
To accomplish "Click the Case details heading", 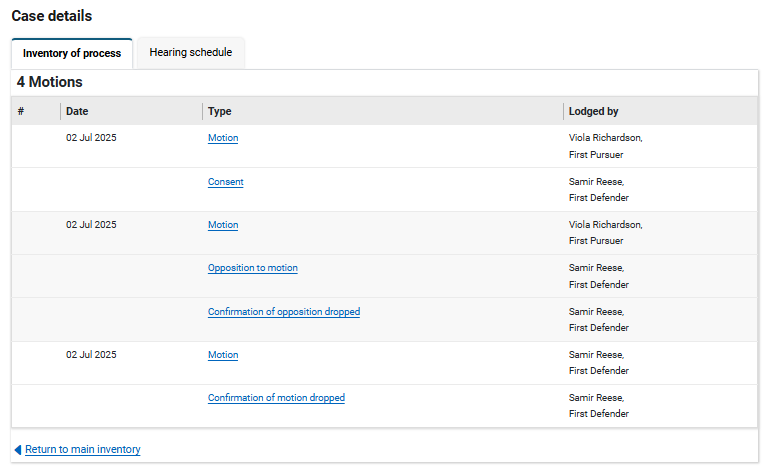I will point(51,16).
